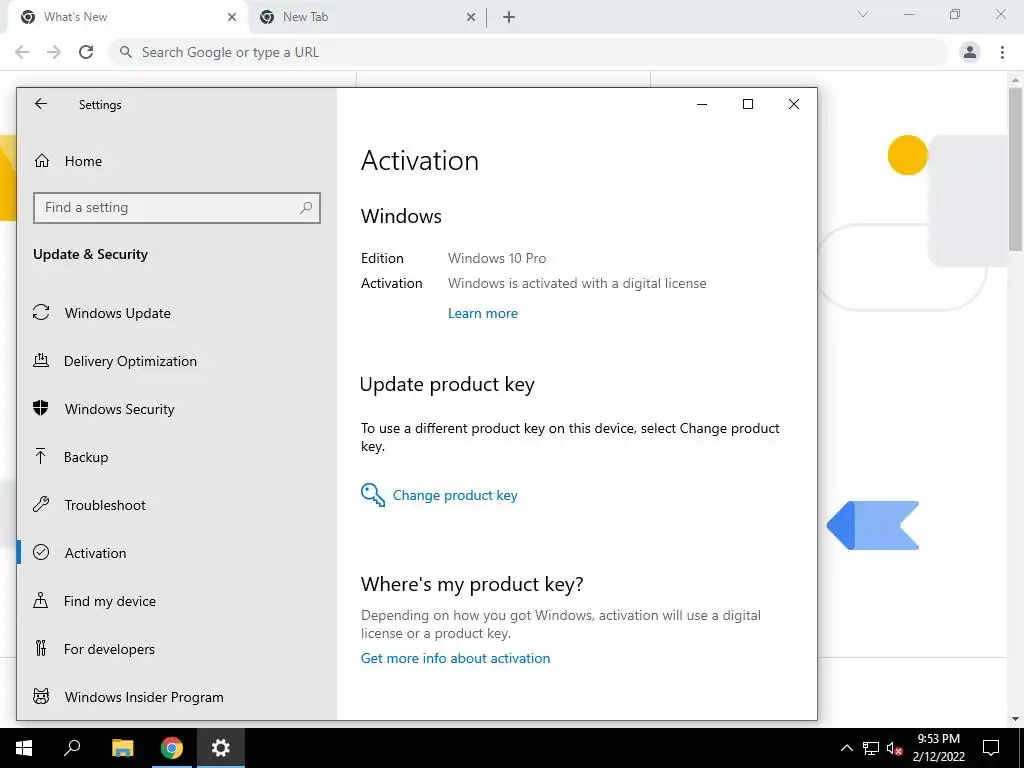Click the Windows Insider Program cat icon
The width and height of the screenshot is (1024, 768).
coord(41,696)
